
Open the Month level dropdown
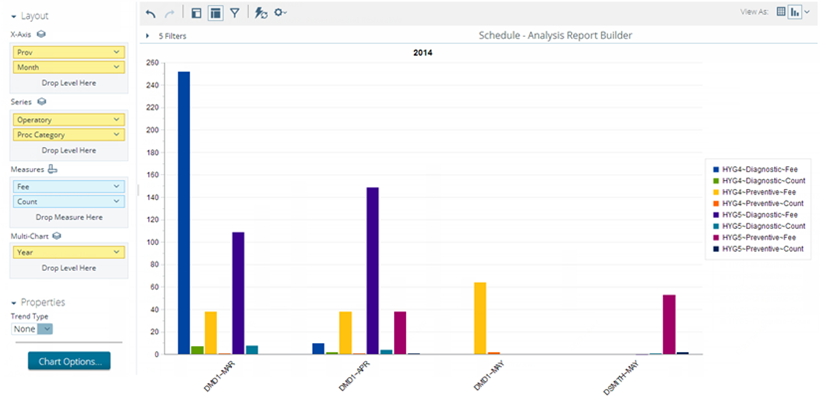click(x=116, y=67)
